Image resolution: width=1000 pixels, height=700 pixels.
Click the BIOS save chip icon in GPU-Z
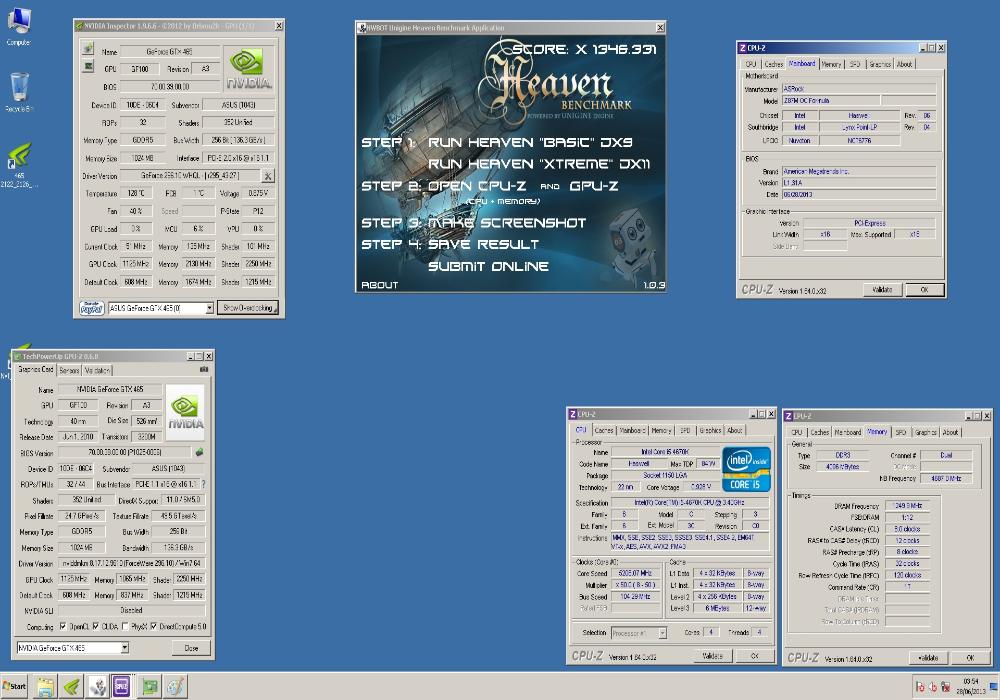click(200, 452)
